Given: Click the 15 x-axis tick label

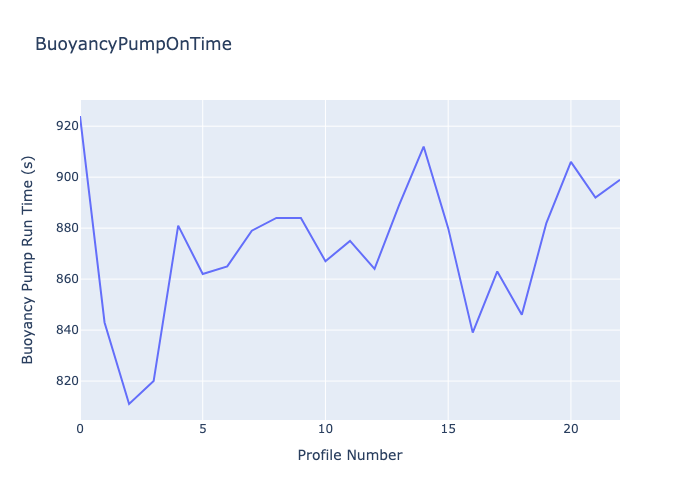Looking at the screenshot, I should 448,429.
